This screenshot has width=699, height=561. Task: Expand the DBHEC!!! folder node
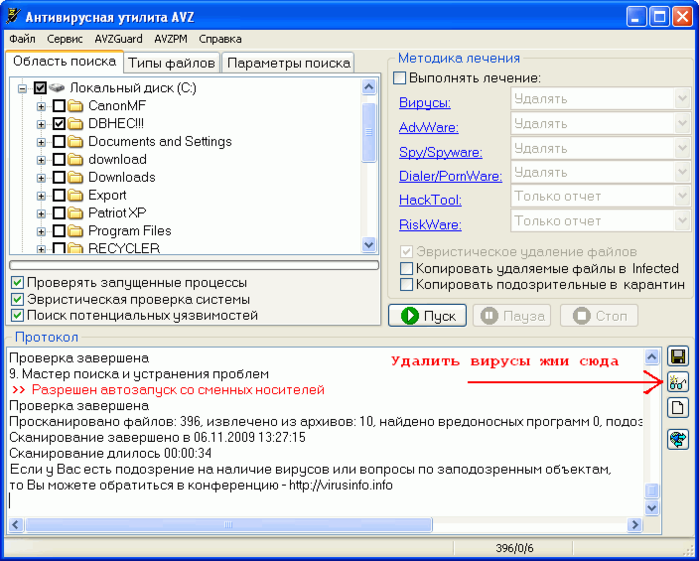41,124
